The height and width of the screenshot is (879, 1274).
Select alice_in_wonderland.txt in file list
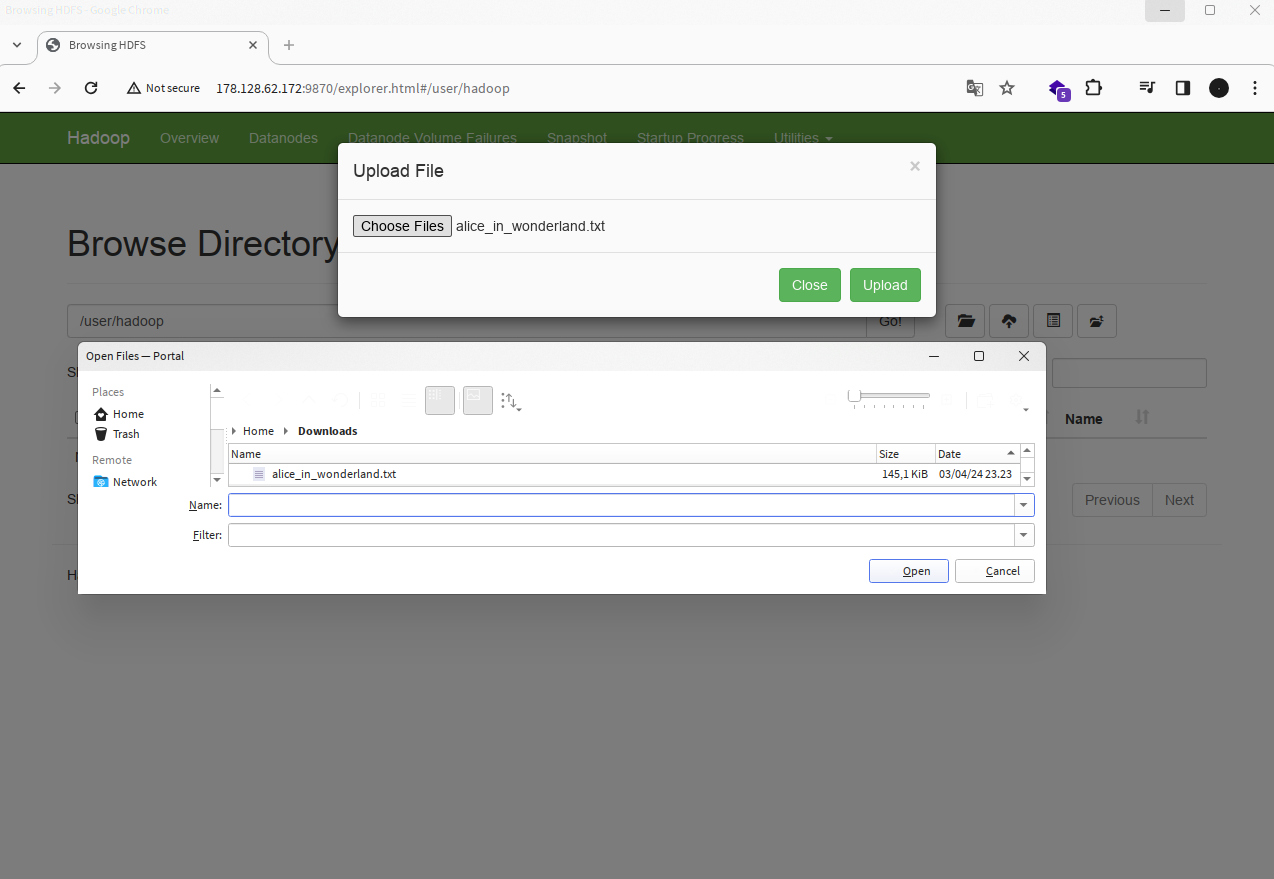(x=333, y=474)
